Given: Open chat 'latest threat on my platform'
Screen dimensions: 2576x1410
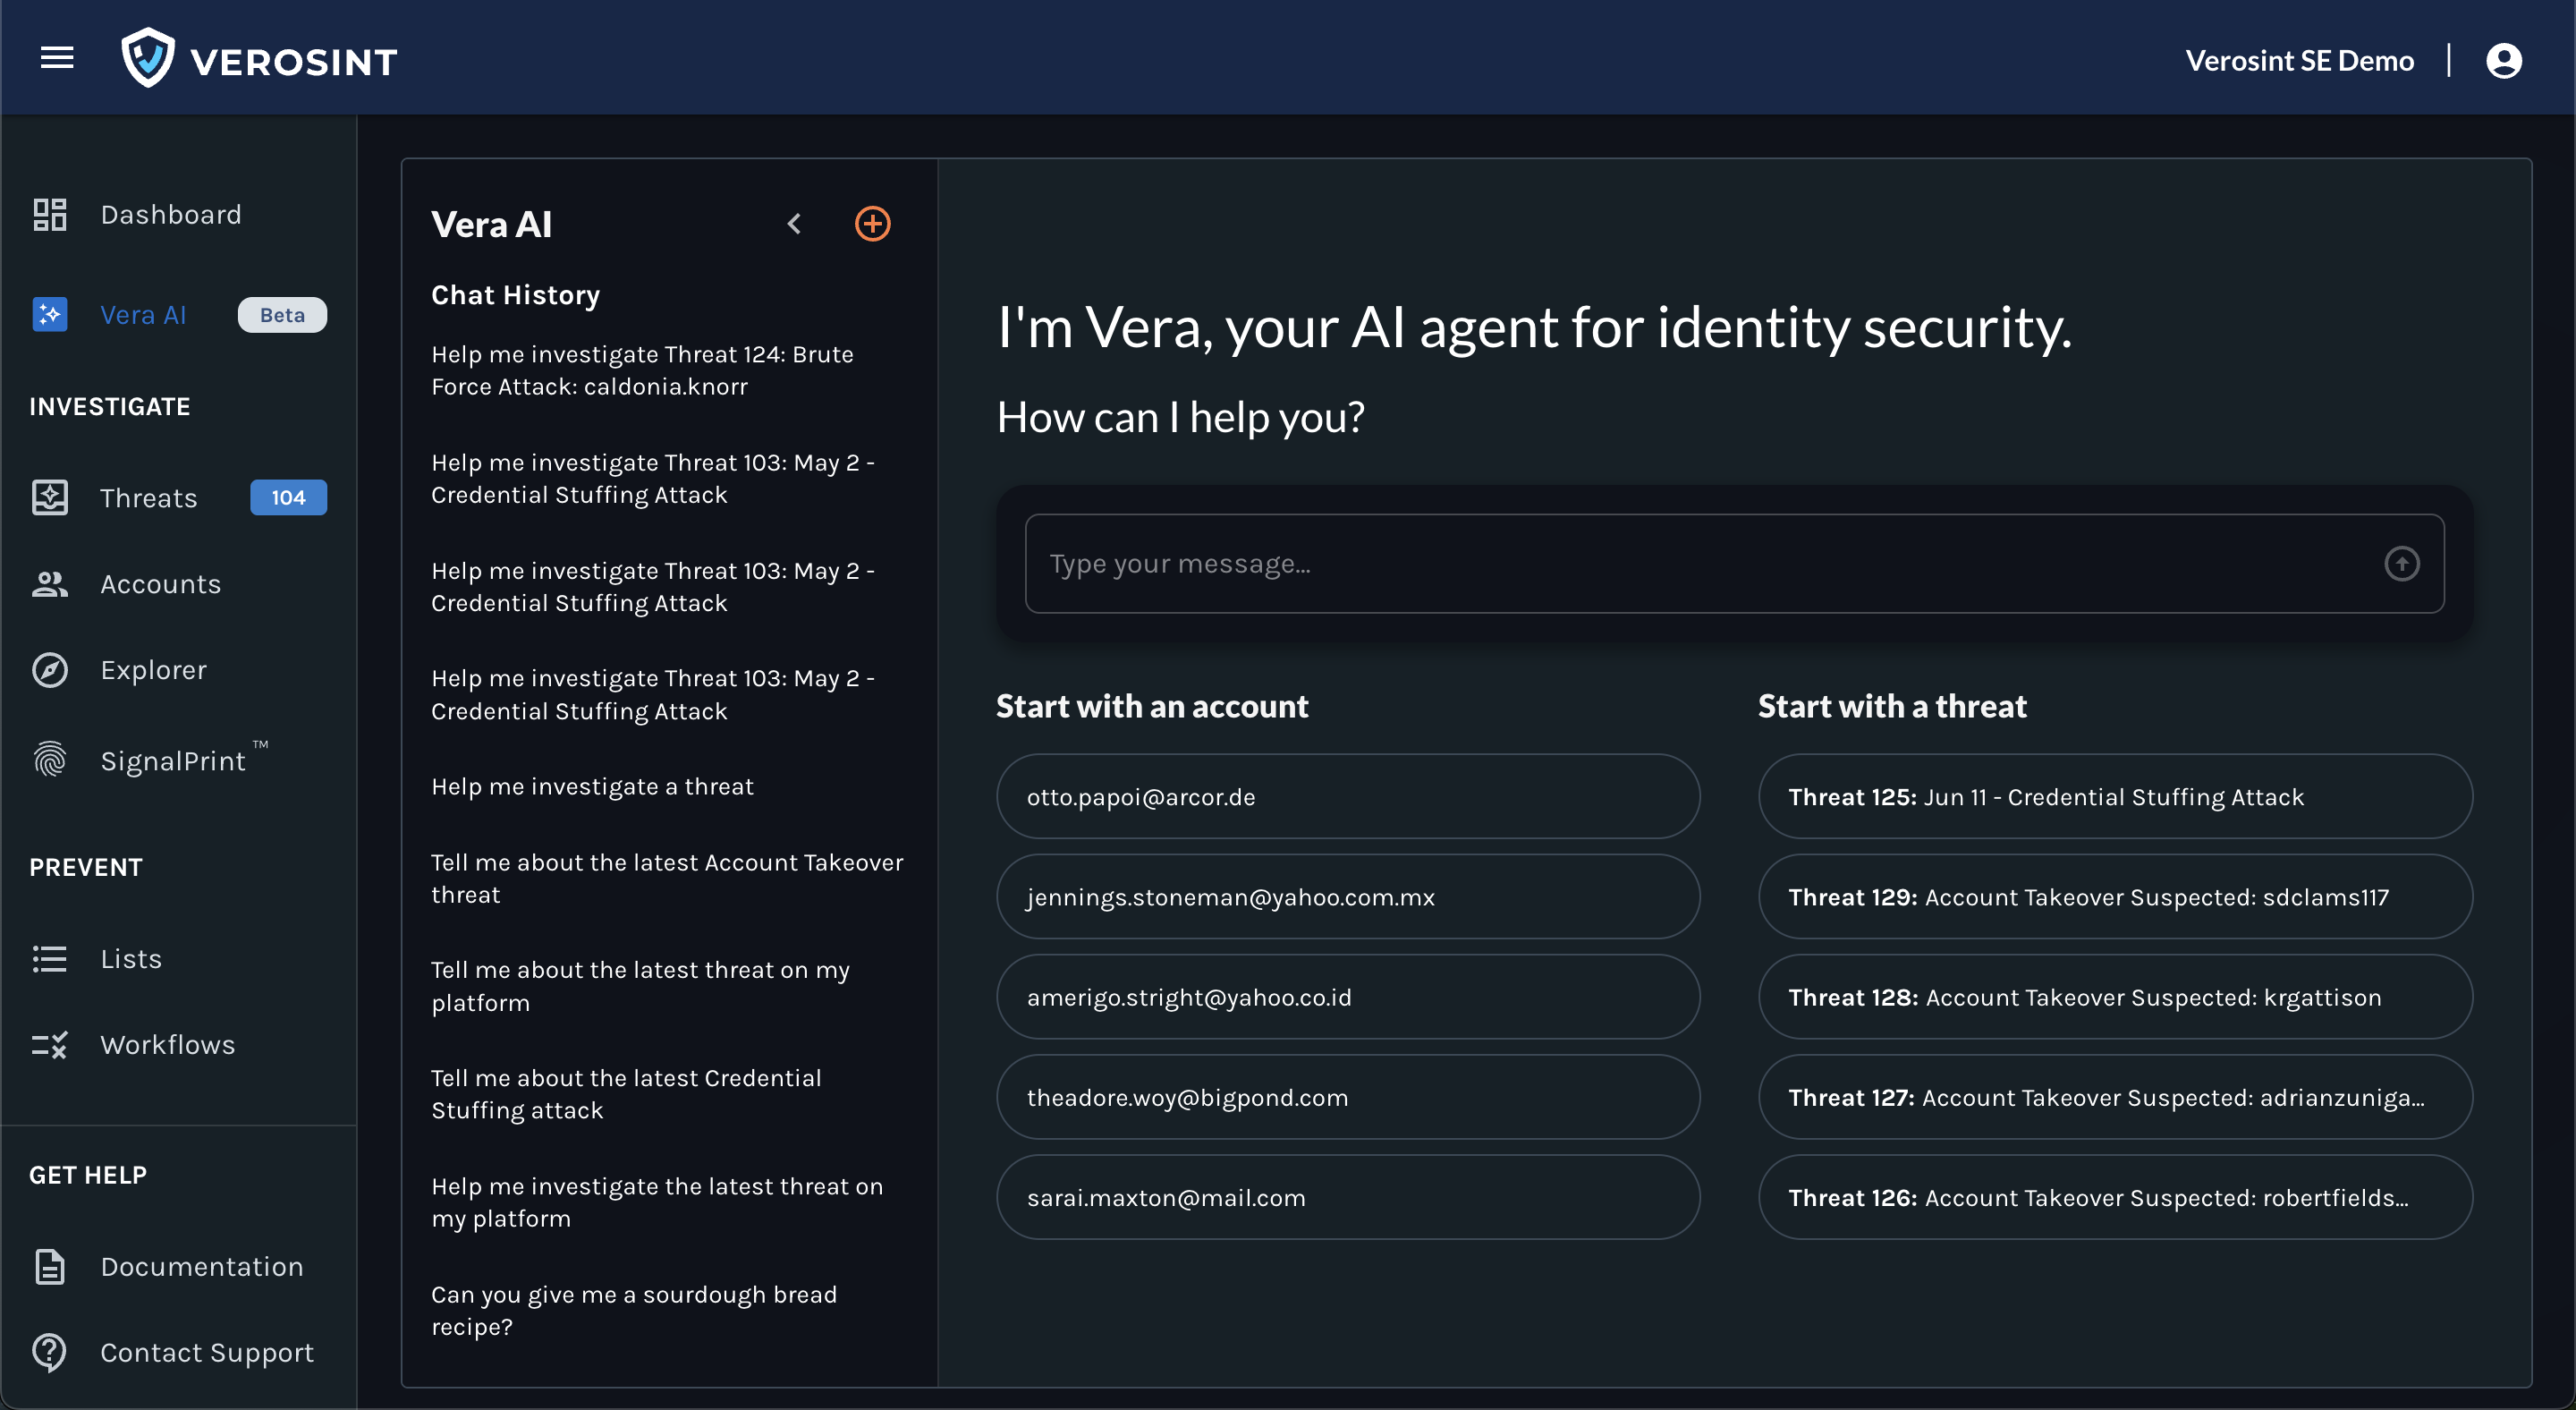Looking at the screenshot, I should coord(640,986).
